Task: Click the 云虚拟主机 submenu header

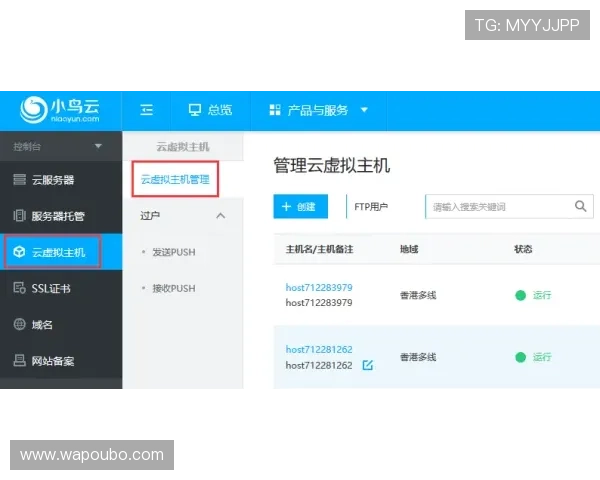Action: pos(183,147)
